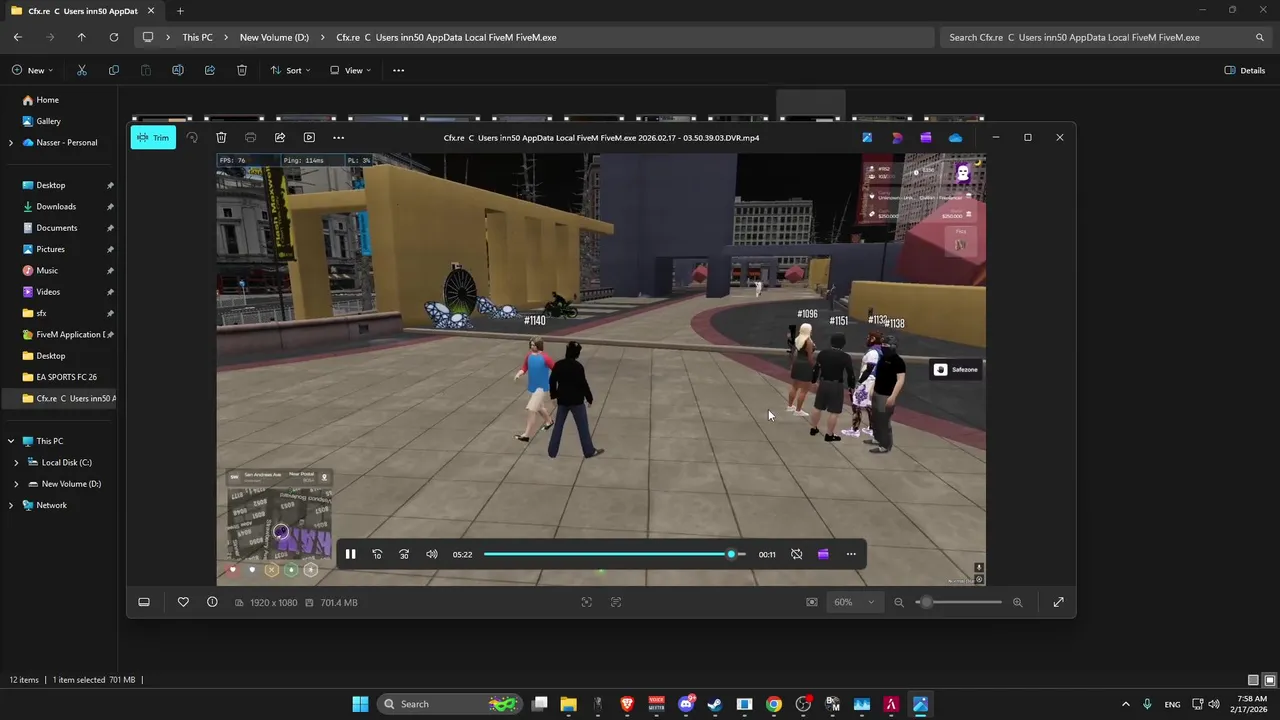
Task: Zoom out with the minus magnifier icon
Action: point(899,602)
